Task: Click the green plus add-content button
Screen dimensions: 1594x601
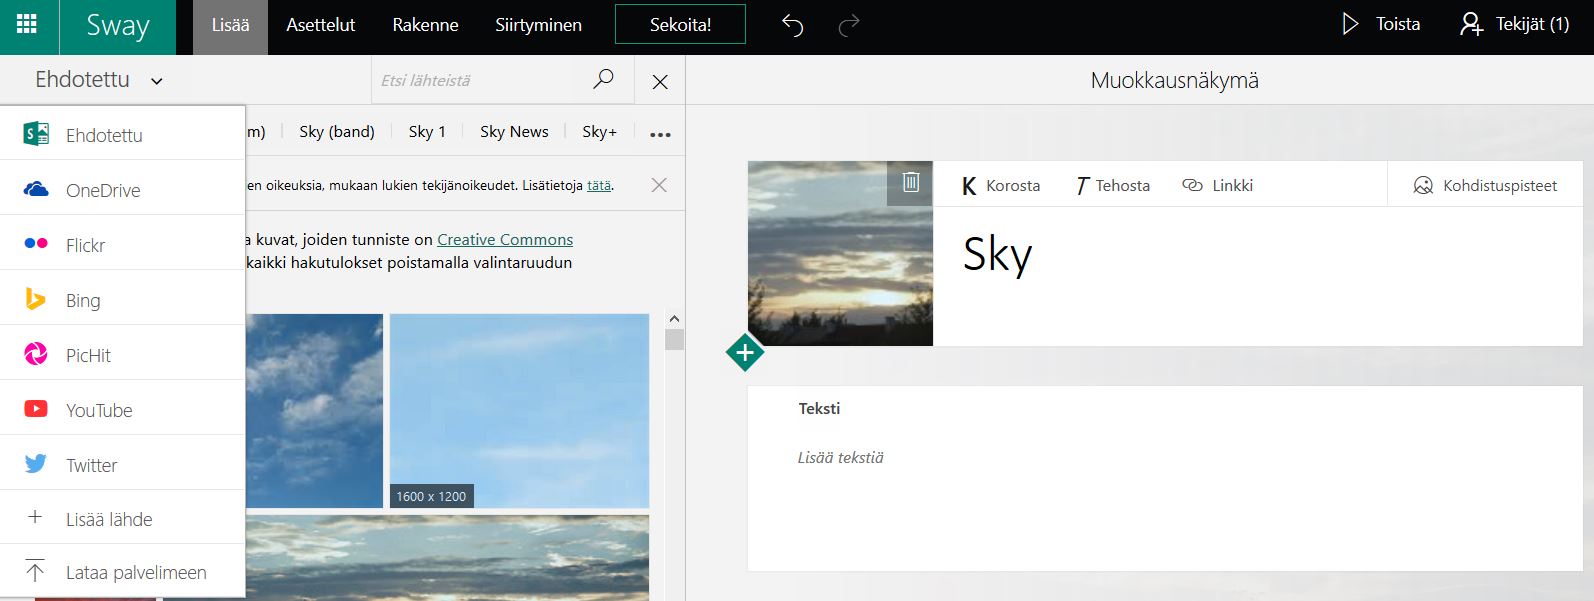Action: pyautogui.click(x=745, y=352)
